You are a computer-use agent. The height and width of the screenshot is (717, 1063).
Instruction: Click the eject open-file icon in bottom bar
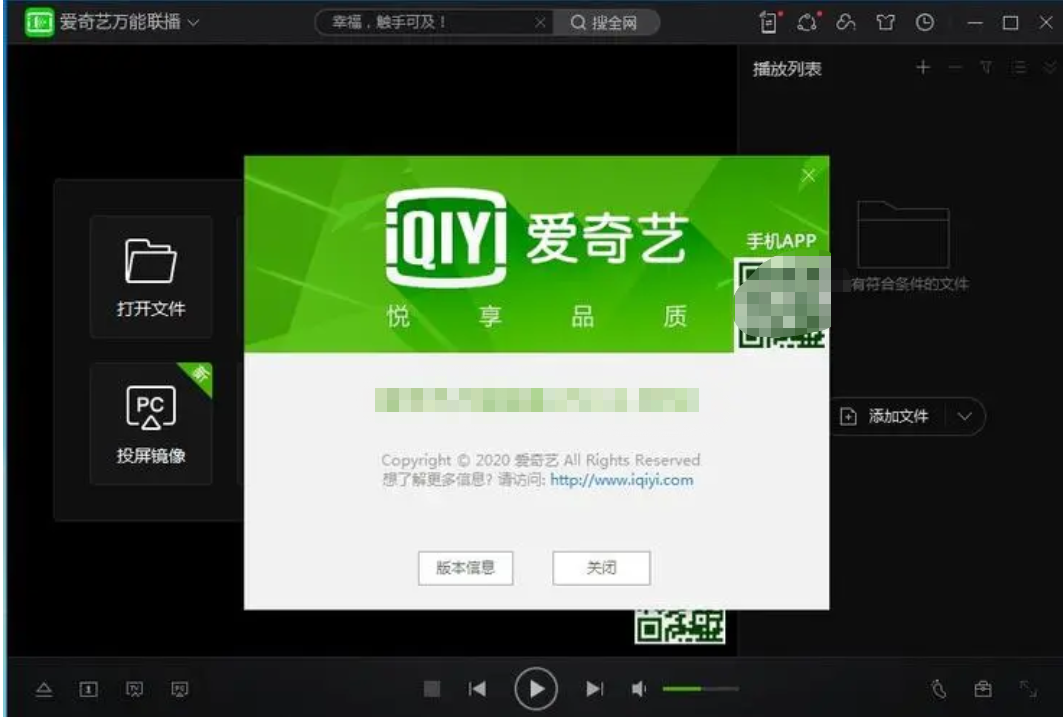44,690
